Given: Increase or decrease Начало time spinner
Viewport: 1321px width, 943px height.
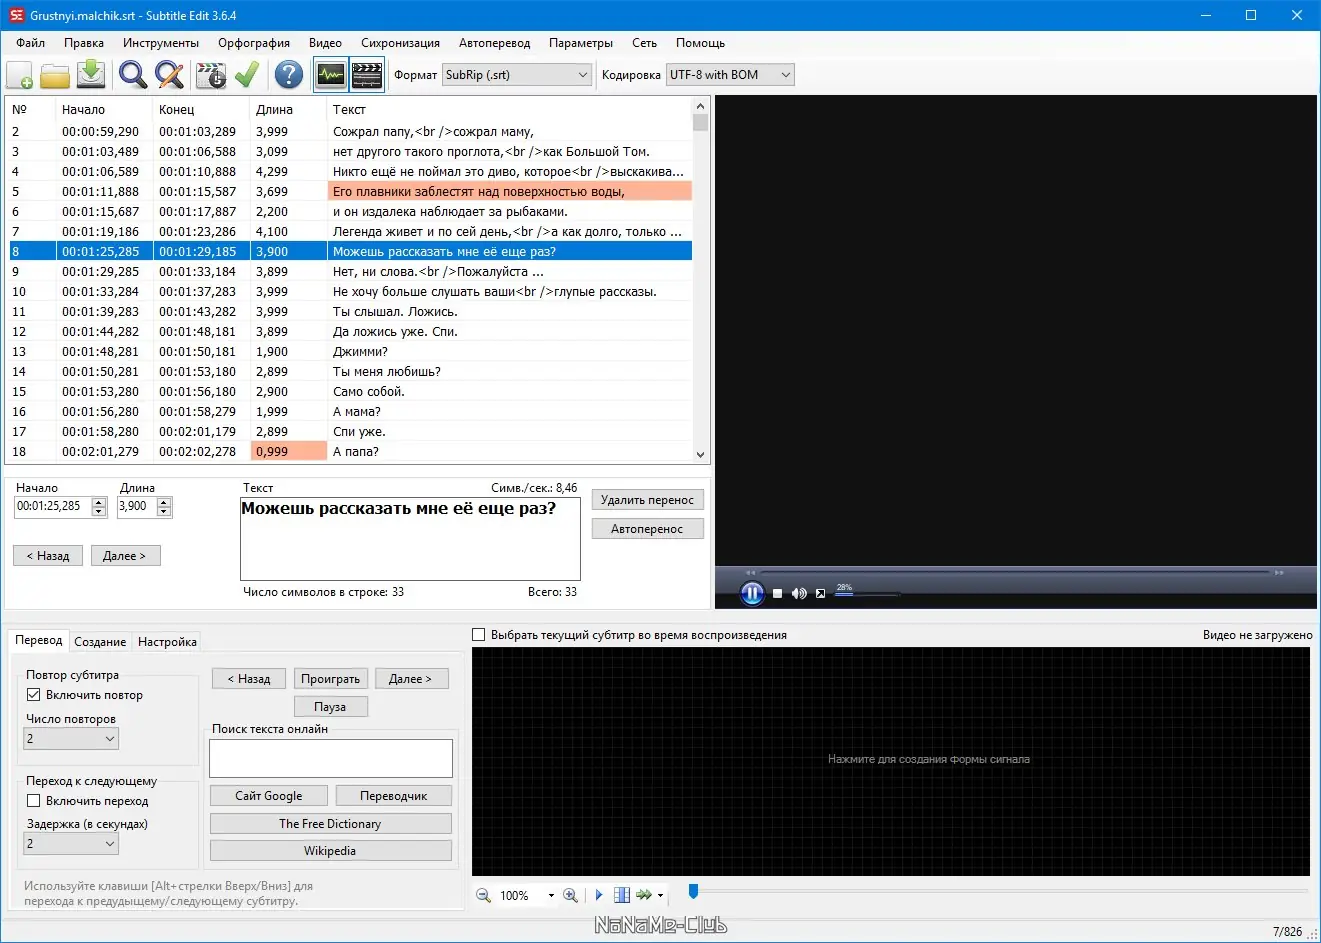Looking at the screenshot, I should point(99,507).
